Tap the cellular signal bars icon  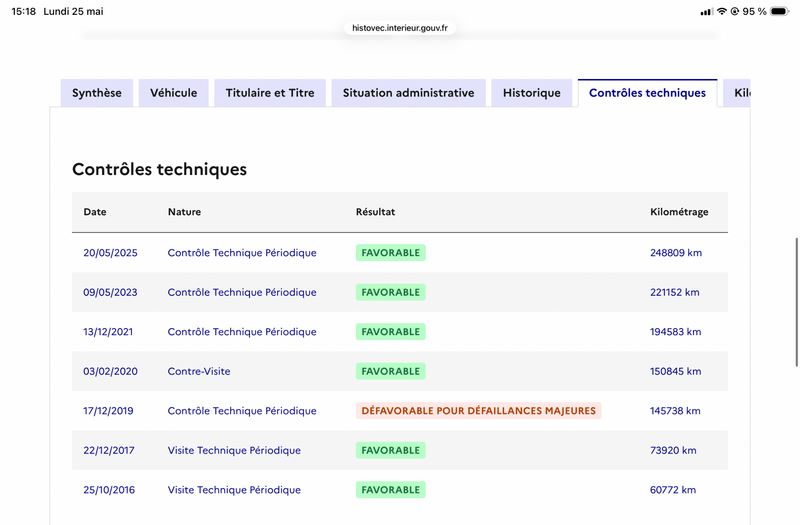click(707, 12)
